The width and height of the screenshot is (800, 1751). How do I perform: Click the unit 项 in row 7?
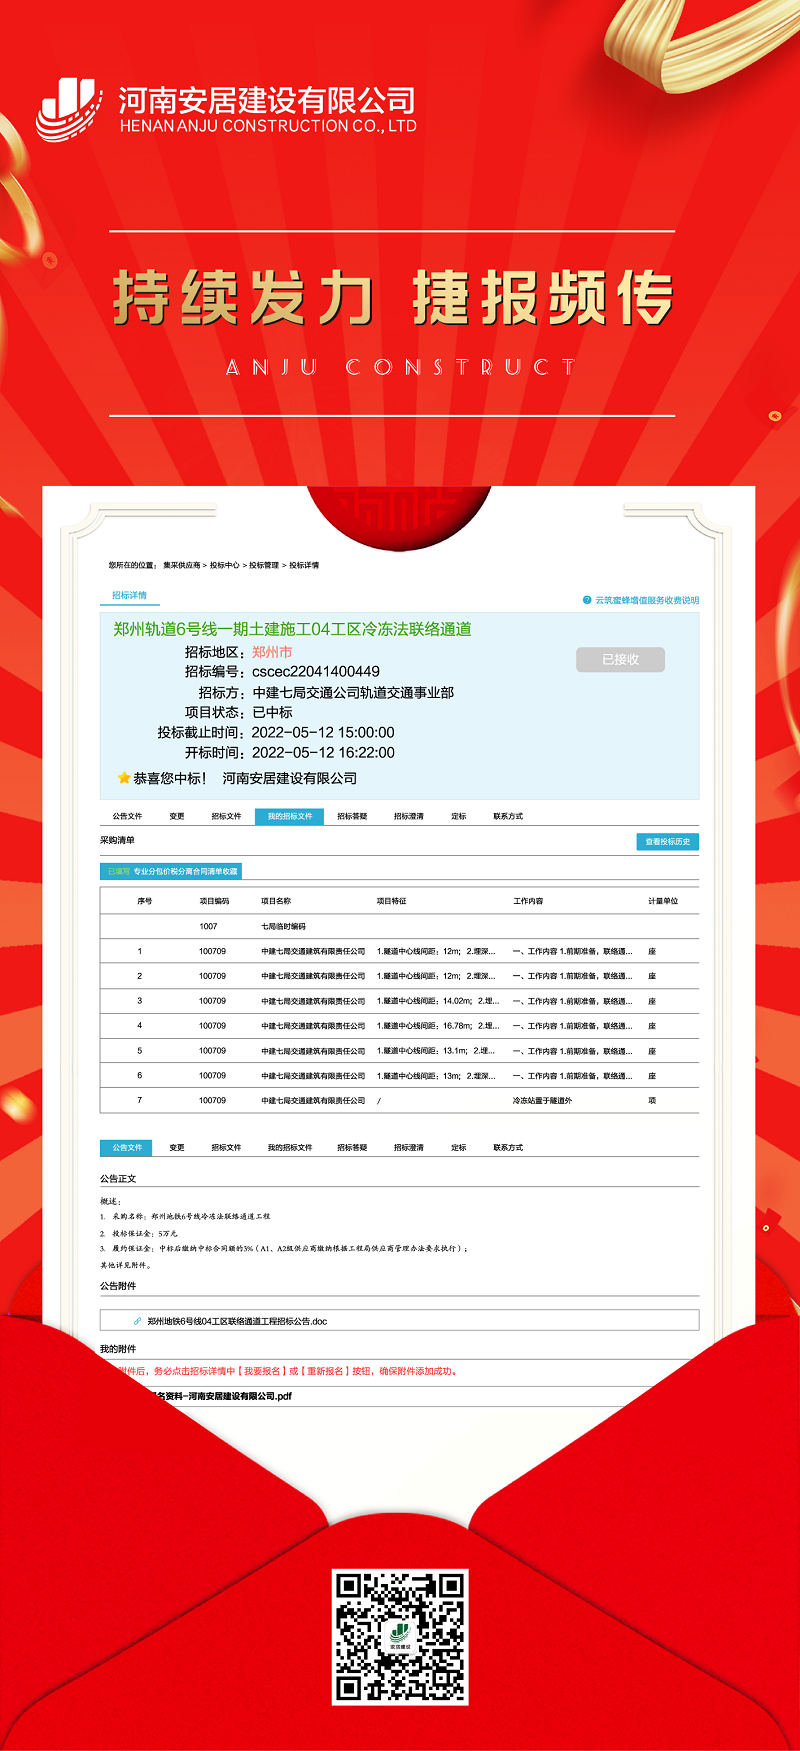point(652,1100)
